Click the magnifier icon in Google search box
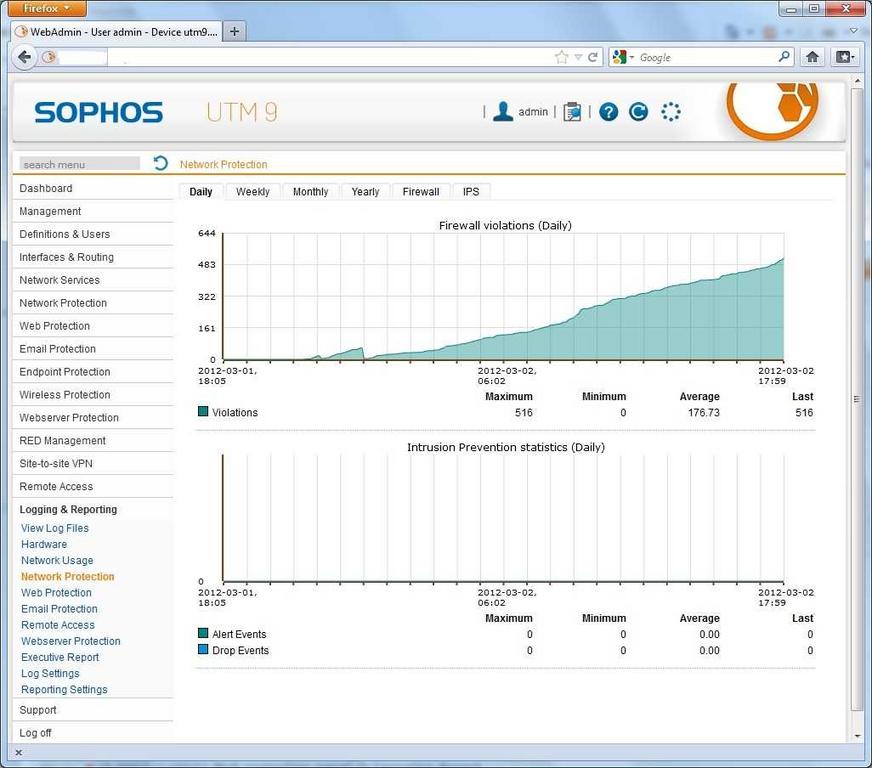 tap(784, 56)
